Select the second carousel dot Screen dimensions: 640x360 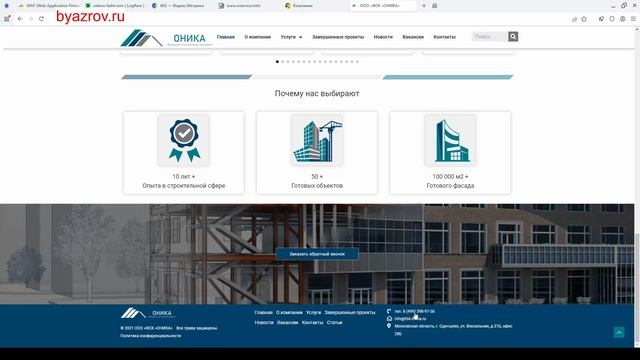[283, 62]
